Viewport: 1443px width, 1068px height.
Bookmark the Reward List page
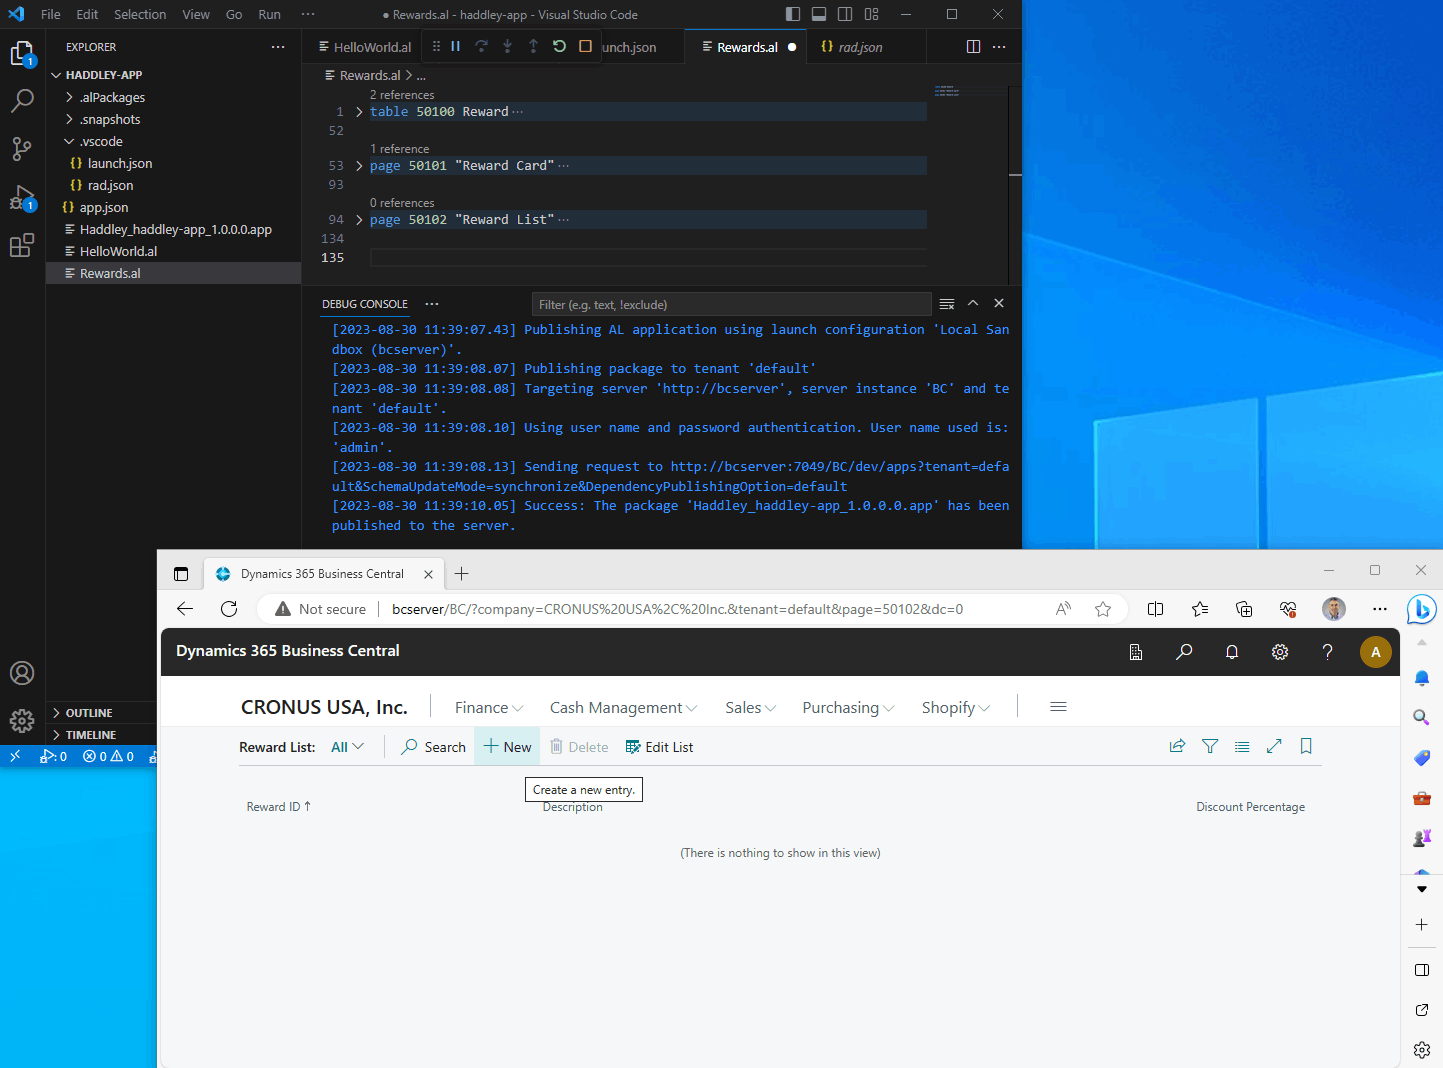pos(1305,746)
